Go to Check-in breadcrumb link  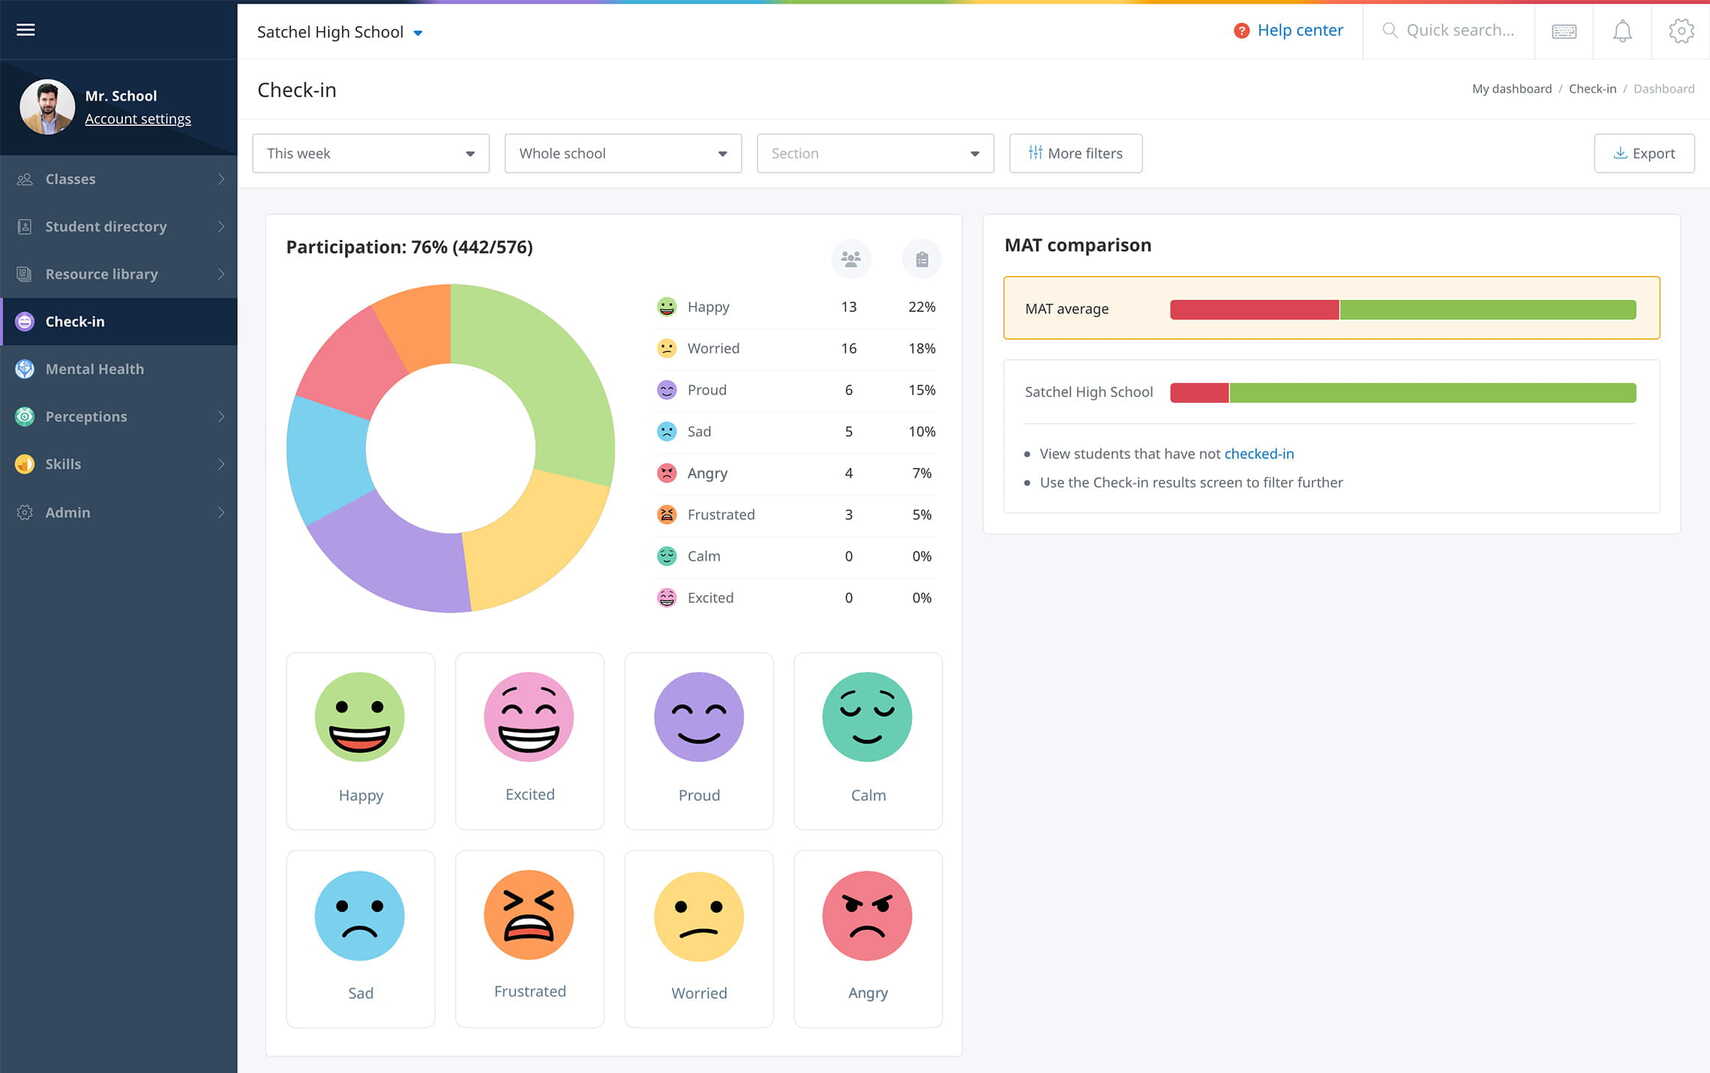1592,89
